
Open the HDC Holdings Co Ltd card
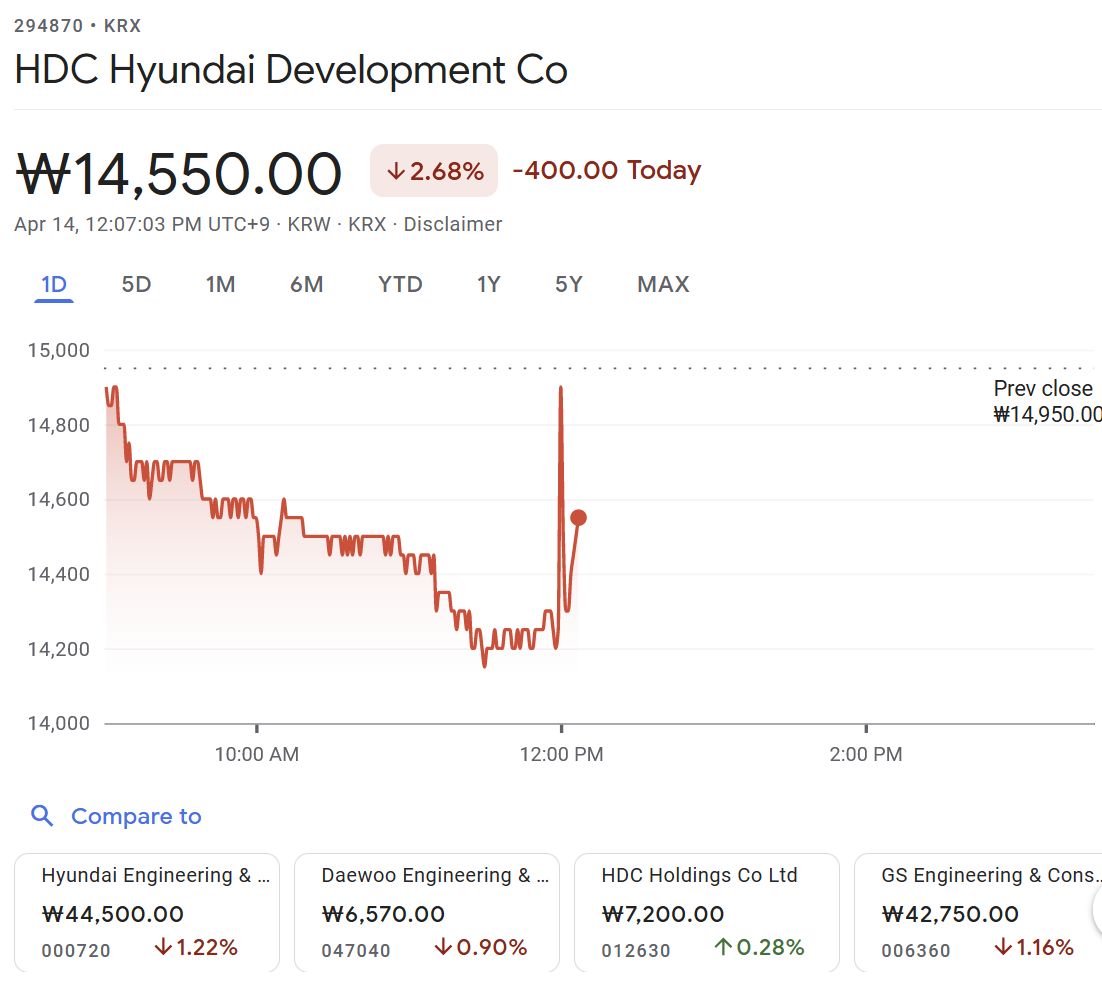click(x=707, y=912)
